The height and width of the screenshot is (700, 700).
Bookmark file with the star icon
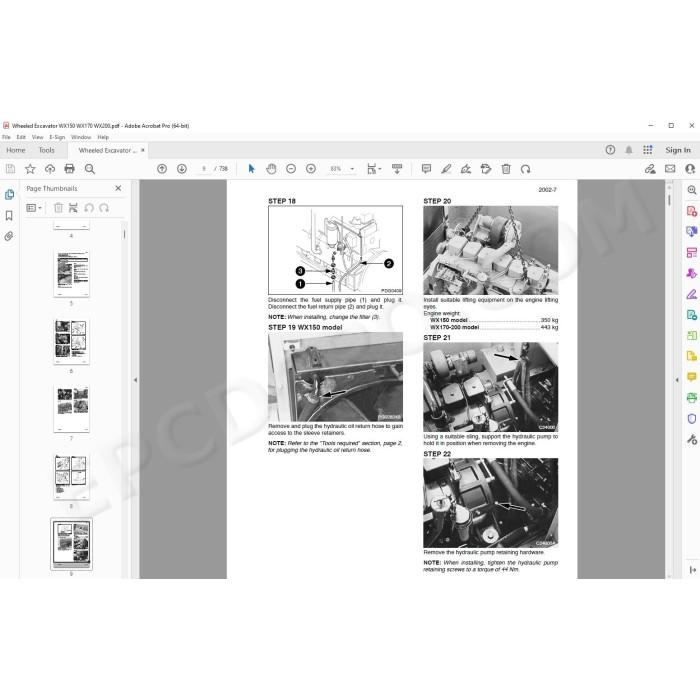click(30, 169)
